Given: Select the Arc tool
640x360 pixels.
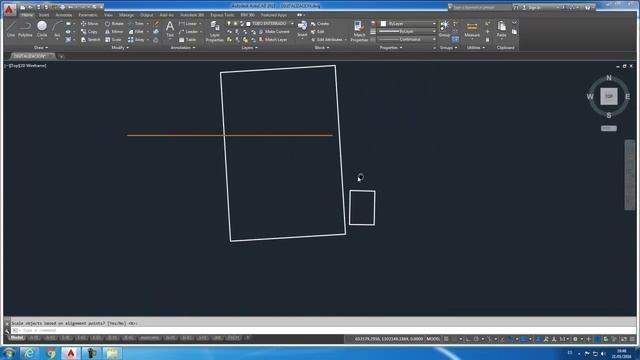Looking at the screenshot, I should pos(57,29).
